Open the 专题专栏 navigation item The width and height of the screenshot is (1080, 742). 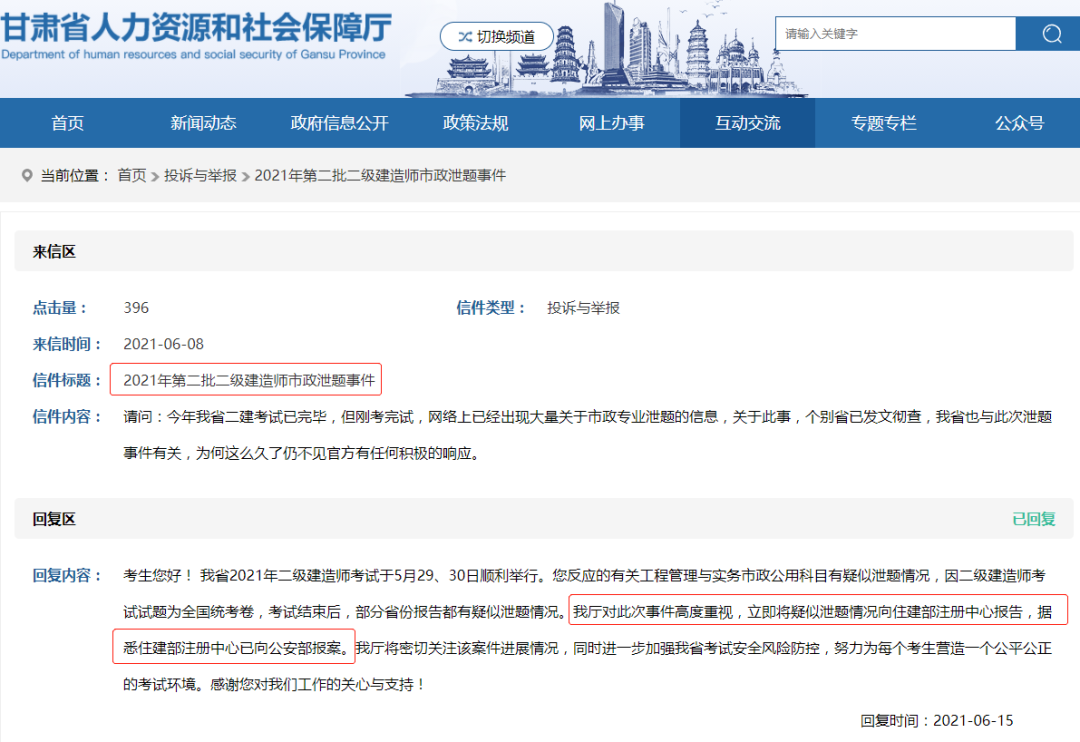pos(883,123)
